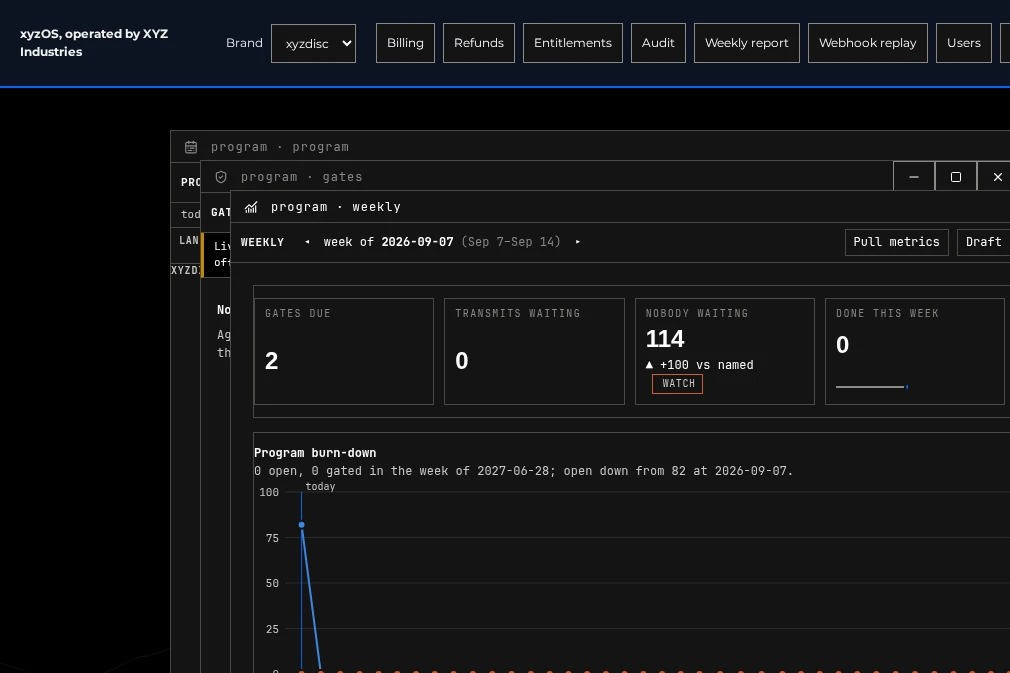Go to the previous week
The height and width of the screenshot is (673, 1010).
pos(307,242)
